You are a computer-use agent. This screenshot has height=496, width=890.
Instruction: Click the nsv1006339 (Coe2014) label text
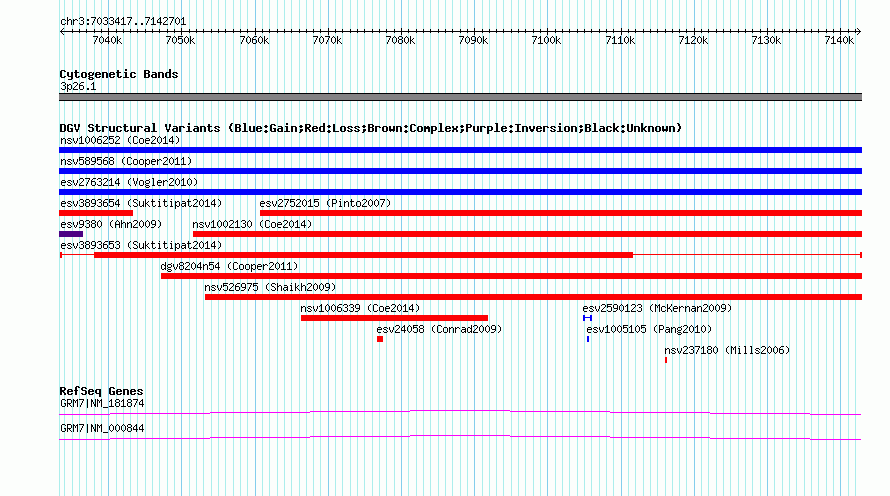pyautogui.click(x=360, y=308)
